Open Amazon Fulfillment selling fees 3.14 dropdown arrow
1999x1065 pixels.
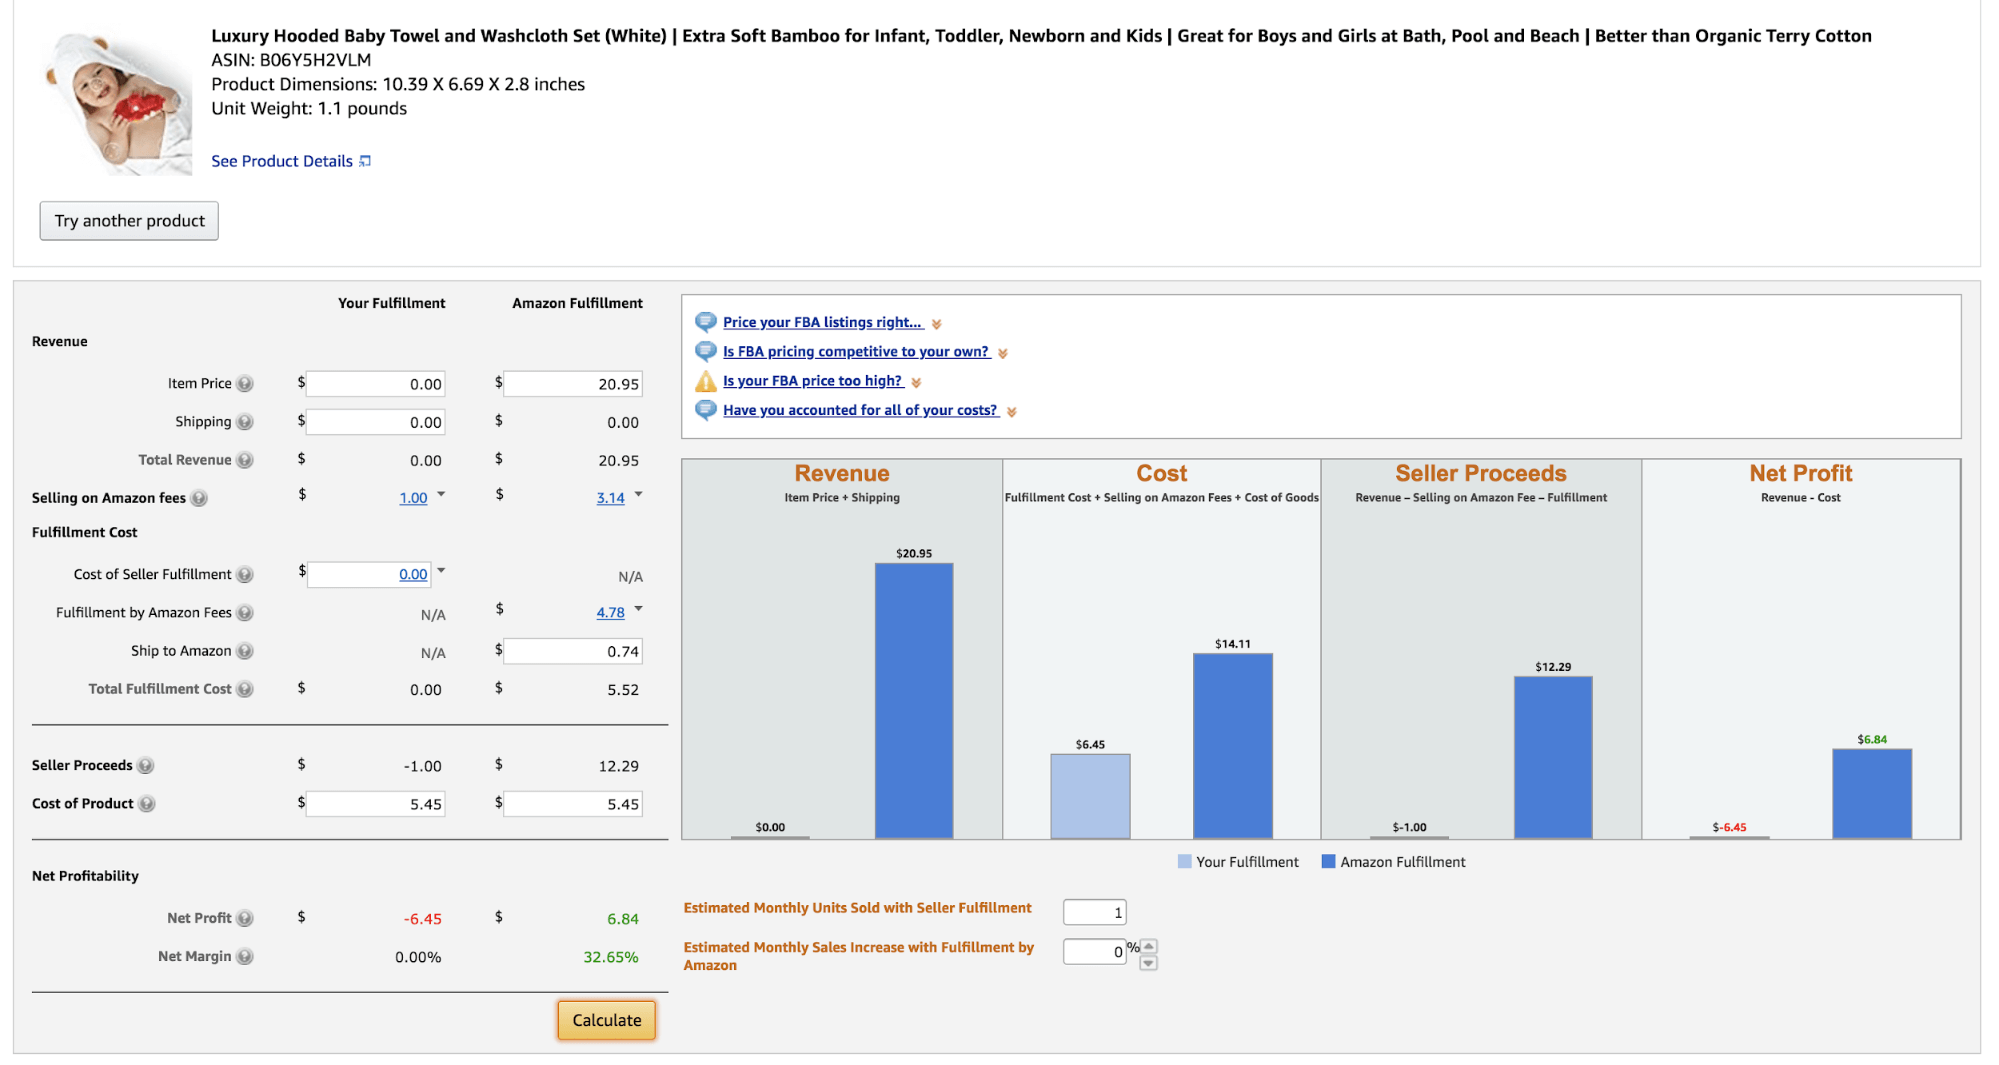click(639, 494)
